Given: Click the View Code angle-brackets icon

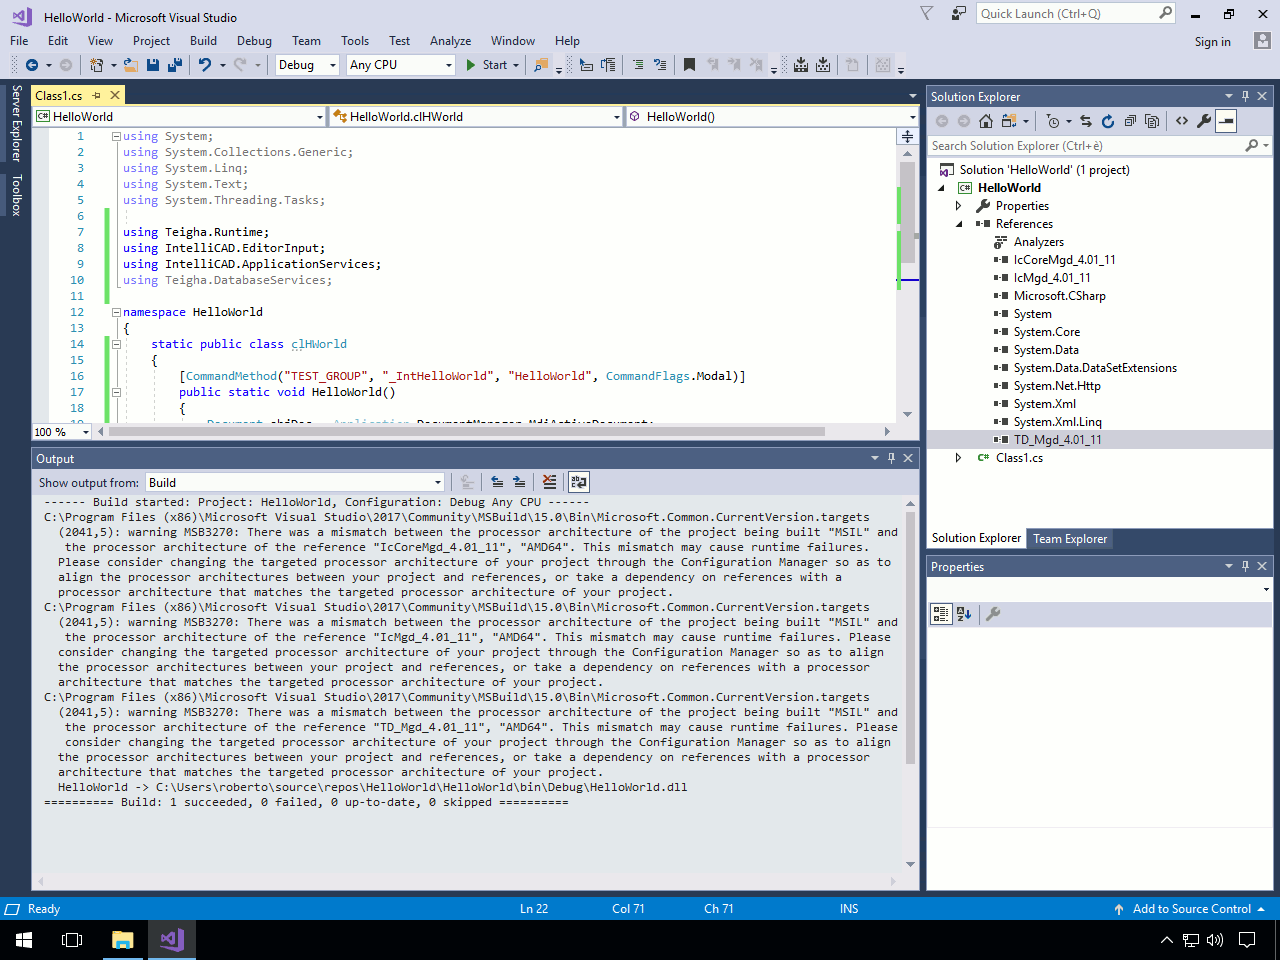Looking at the screenshot, I should [1182, 121].
